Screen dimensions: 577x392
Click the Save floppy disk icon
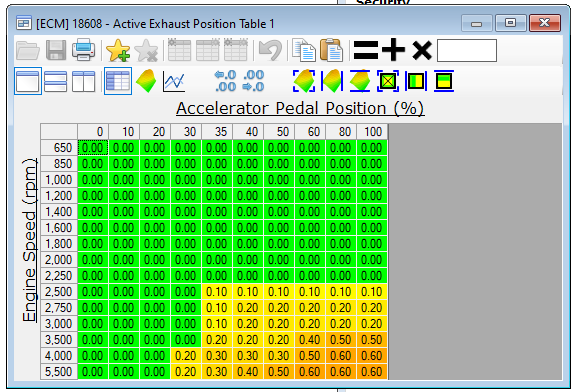[56, 50]
